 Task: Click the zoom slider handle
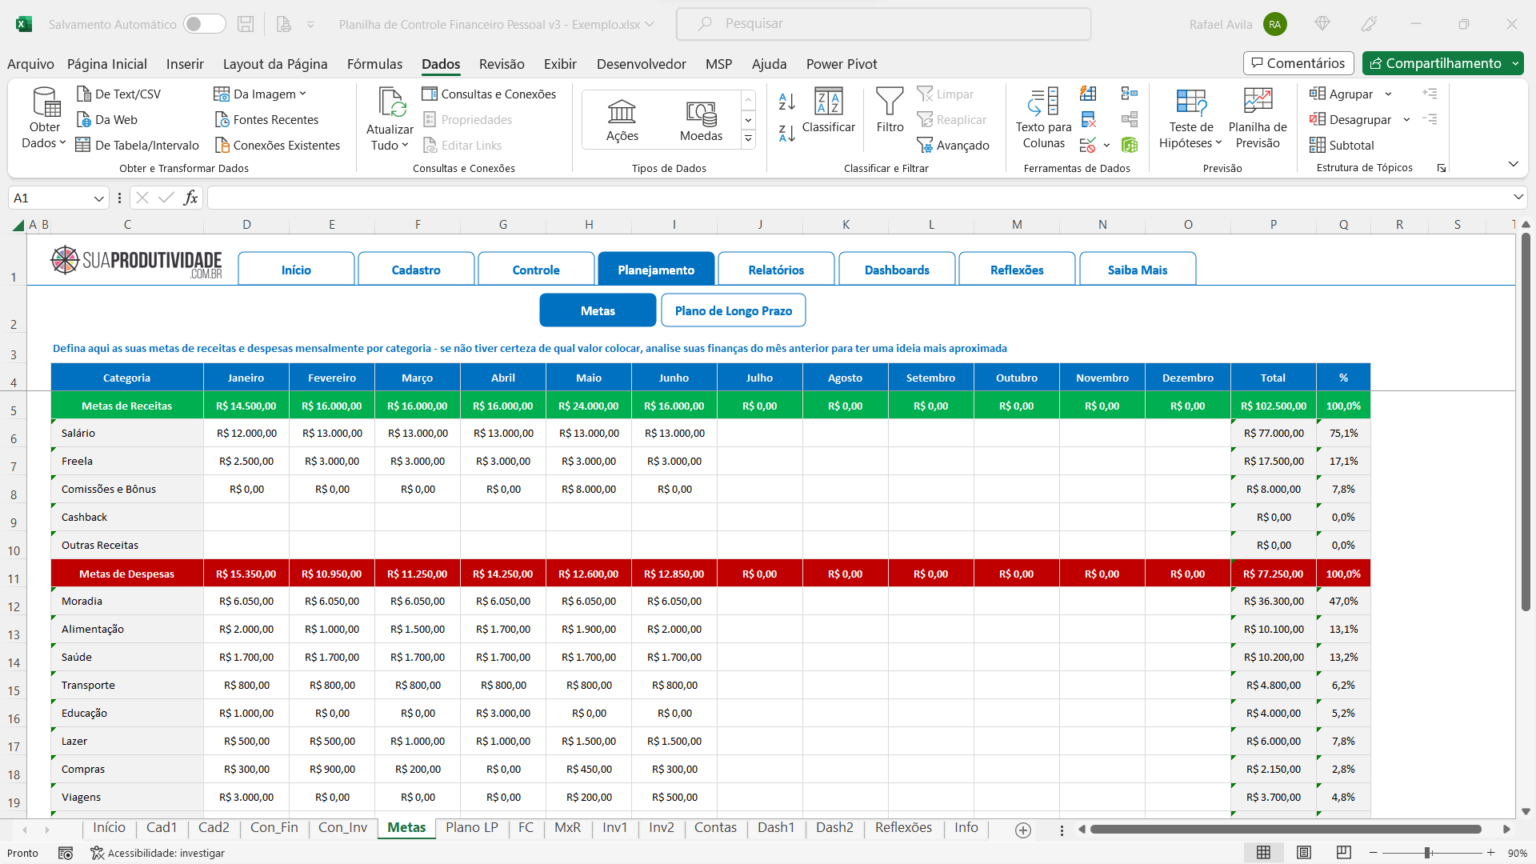pyautogui.click(x=1428, y=853)
